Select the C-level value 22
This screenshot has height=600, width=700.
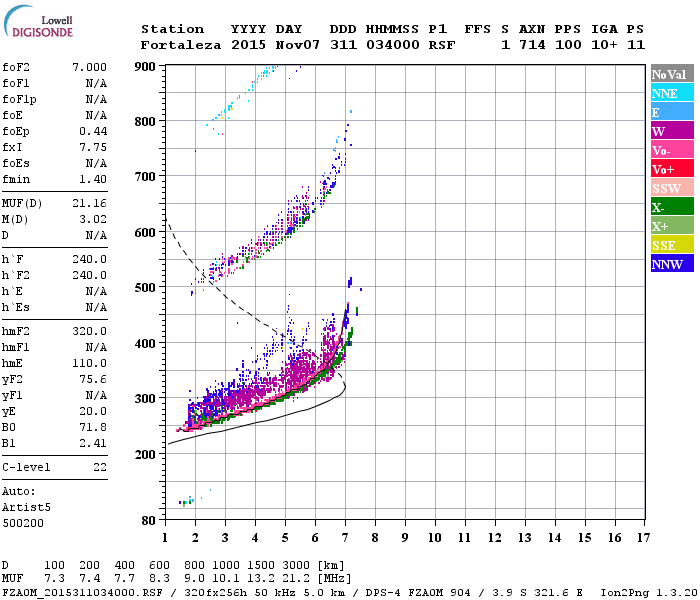point(100,467)
